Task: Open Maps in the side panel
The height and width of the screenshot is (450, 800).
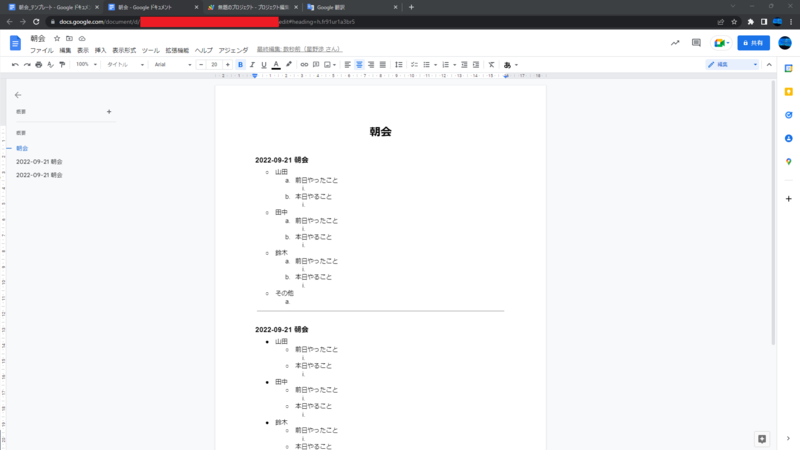Action: tap(789, 162)
